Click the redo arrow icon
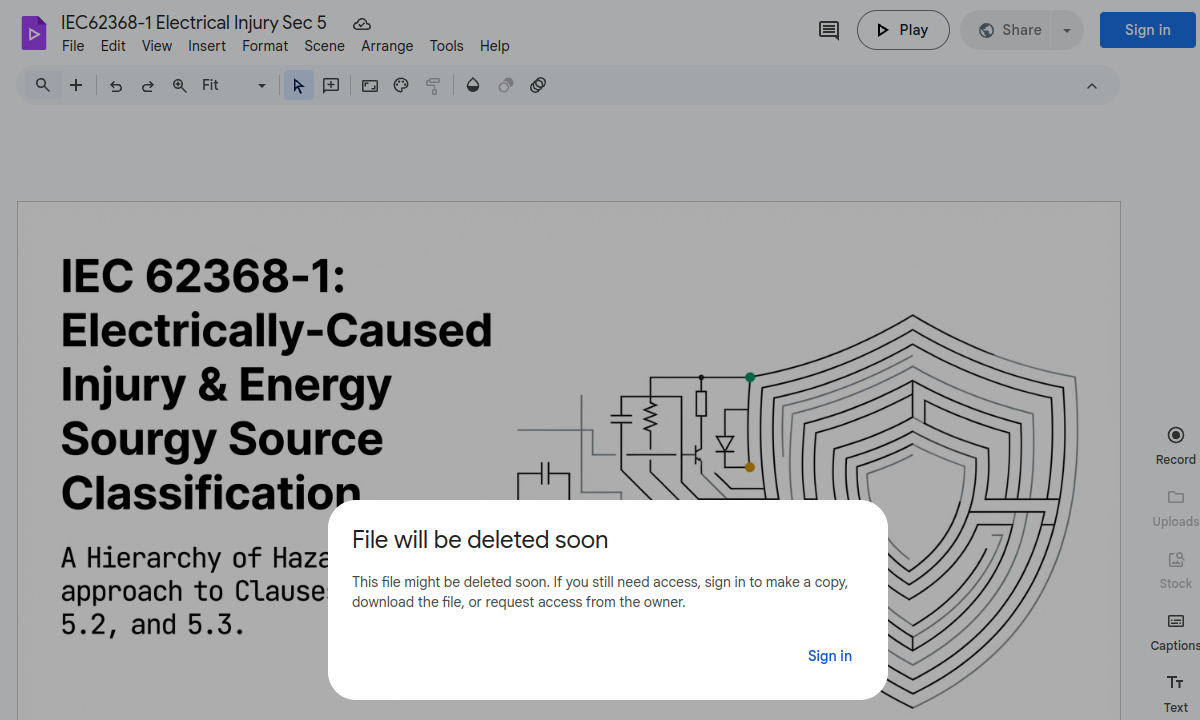1200x720 pixels. point(148,86)
